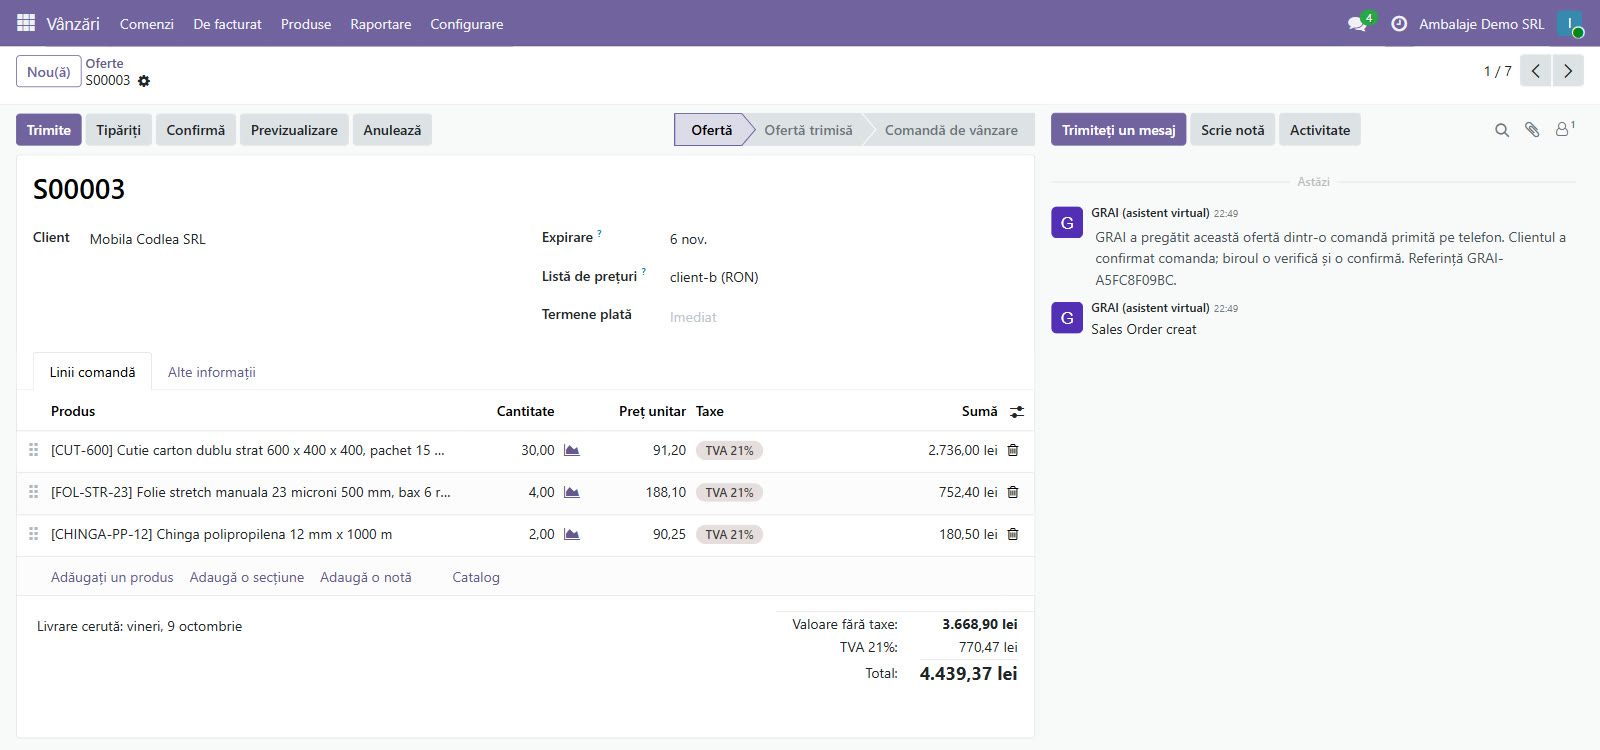Click the drag handle of CUT-600 line
Viewport: 1600px width, 750px height.
tap(34, 451)
